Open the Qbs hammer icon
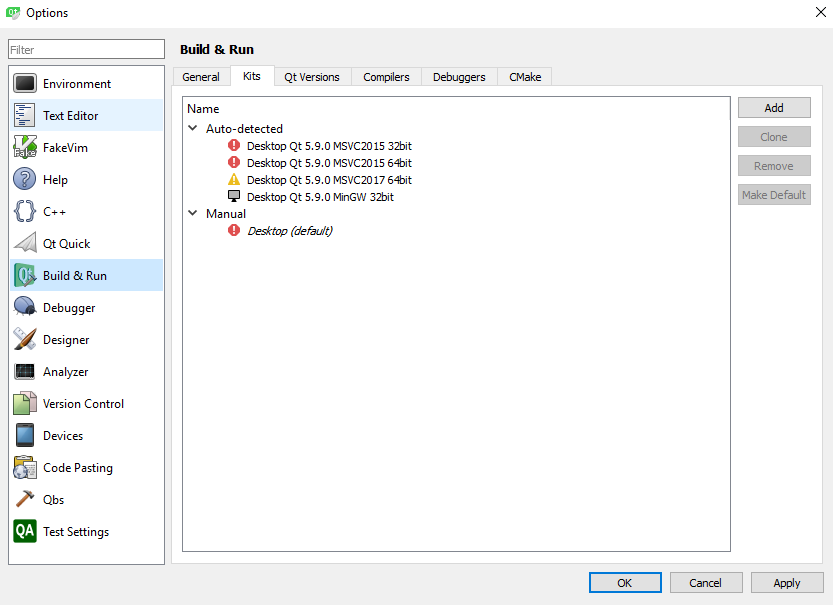Viewport: 833px width, 605px height. pyautogui.click(x=25, y=500)
